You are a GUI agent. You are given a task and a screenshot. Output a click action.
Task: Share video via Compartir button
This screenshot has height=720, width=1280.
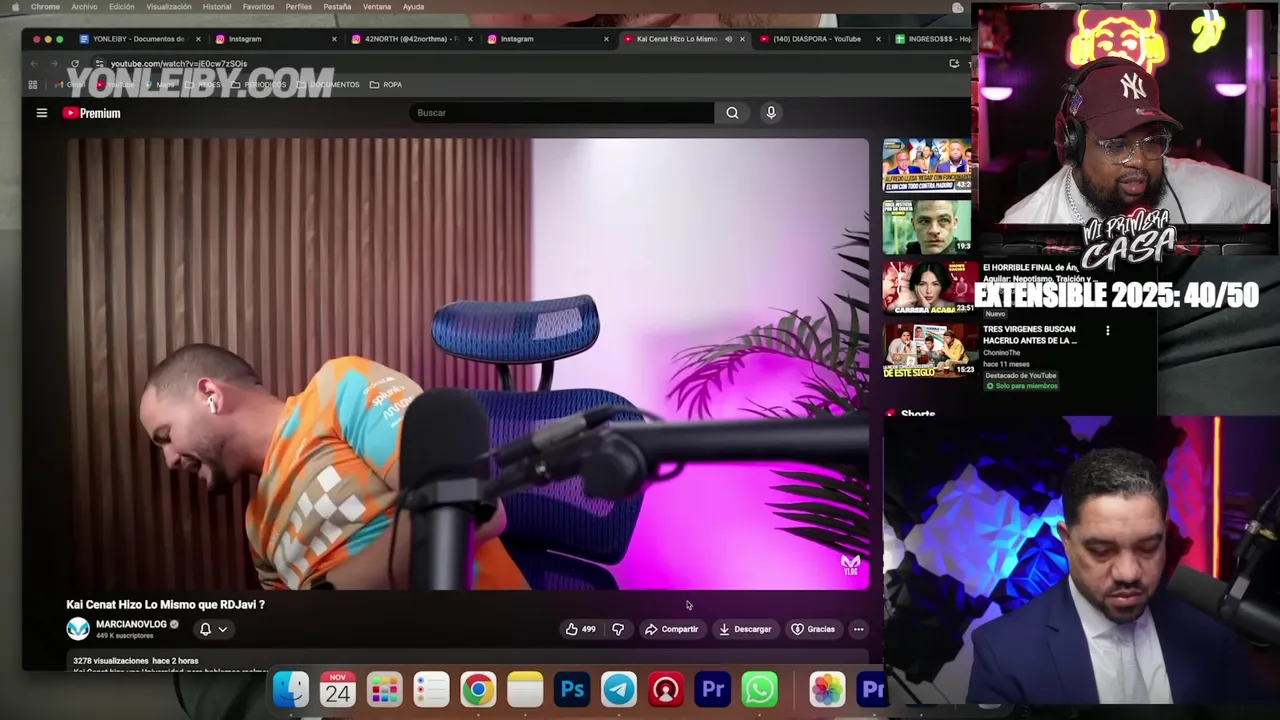click(671, 629)
